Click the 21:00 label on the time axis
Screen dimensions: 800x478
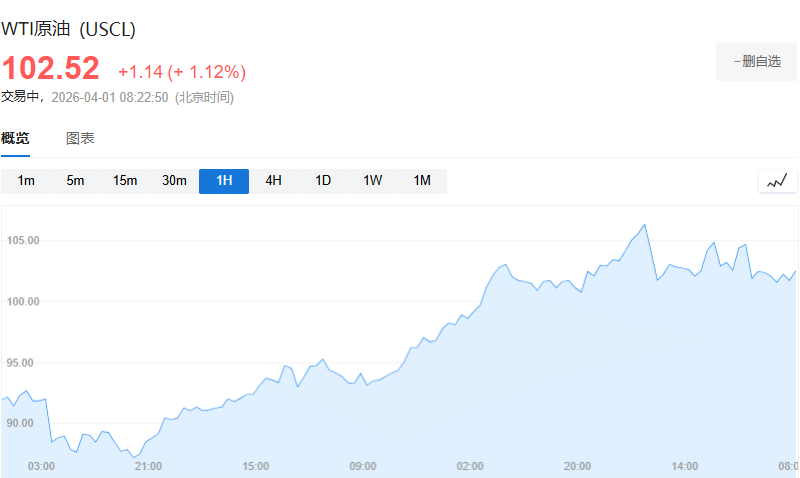[x=148, y=466]
